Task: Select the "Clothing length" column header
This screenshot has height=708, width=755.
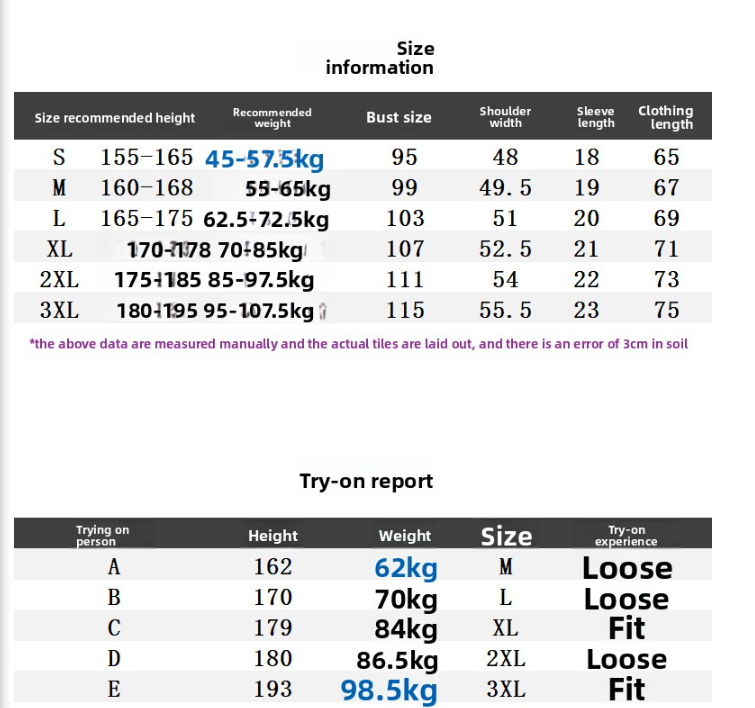Action: pyautogui.click(x=666, y=117)
